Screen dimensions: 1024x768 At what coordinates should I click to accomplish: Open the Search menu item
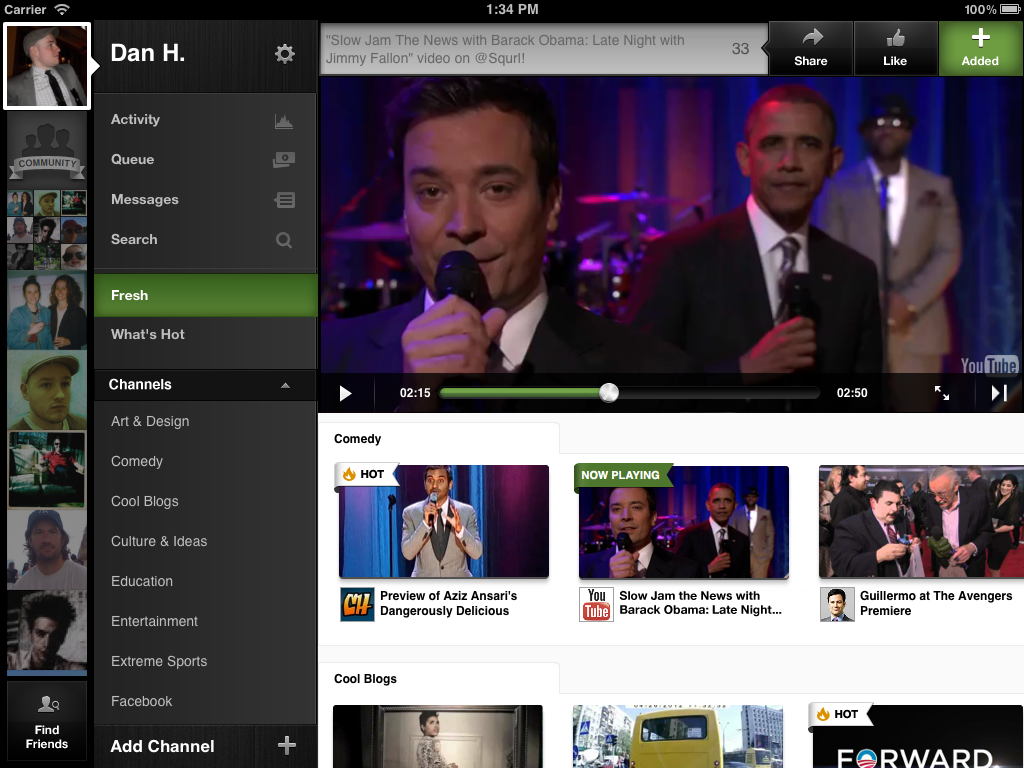pos(205,240)
